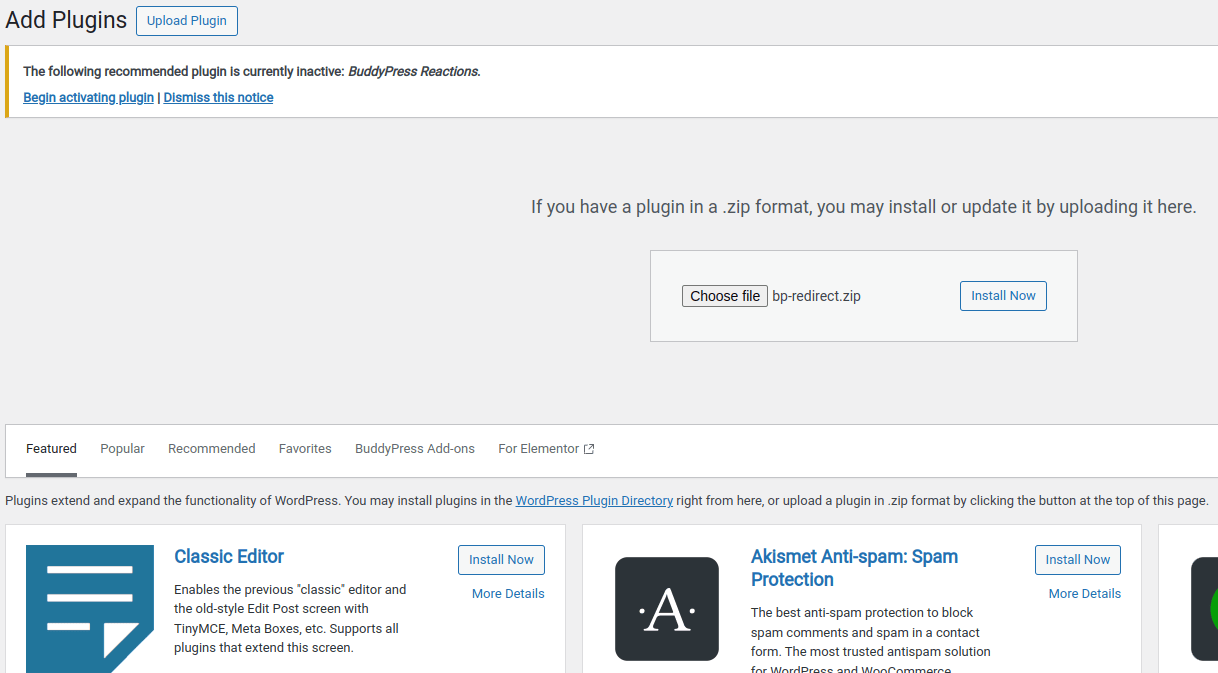Click the Akismet Anti-spam plugin icon

(x=666, y=608)
